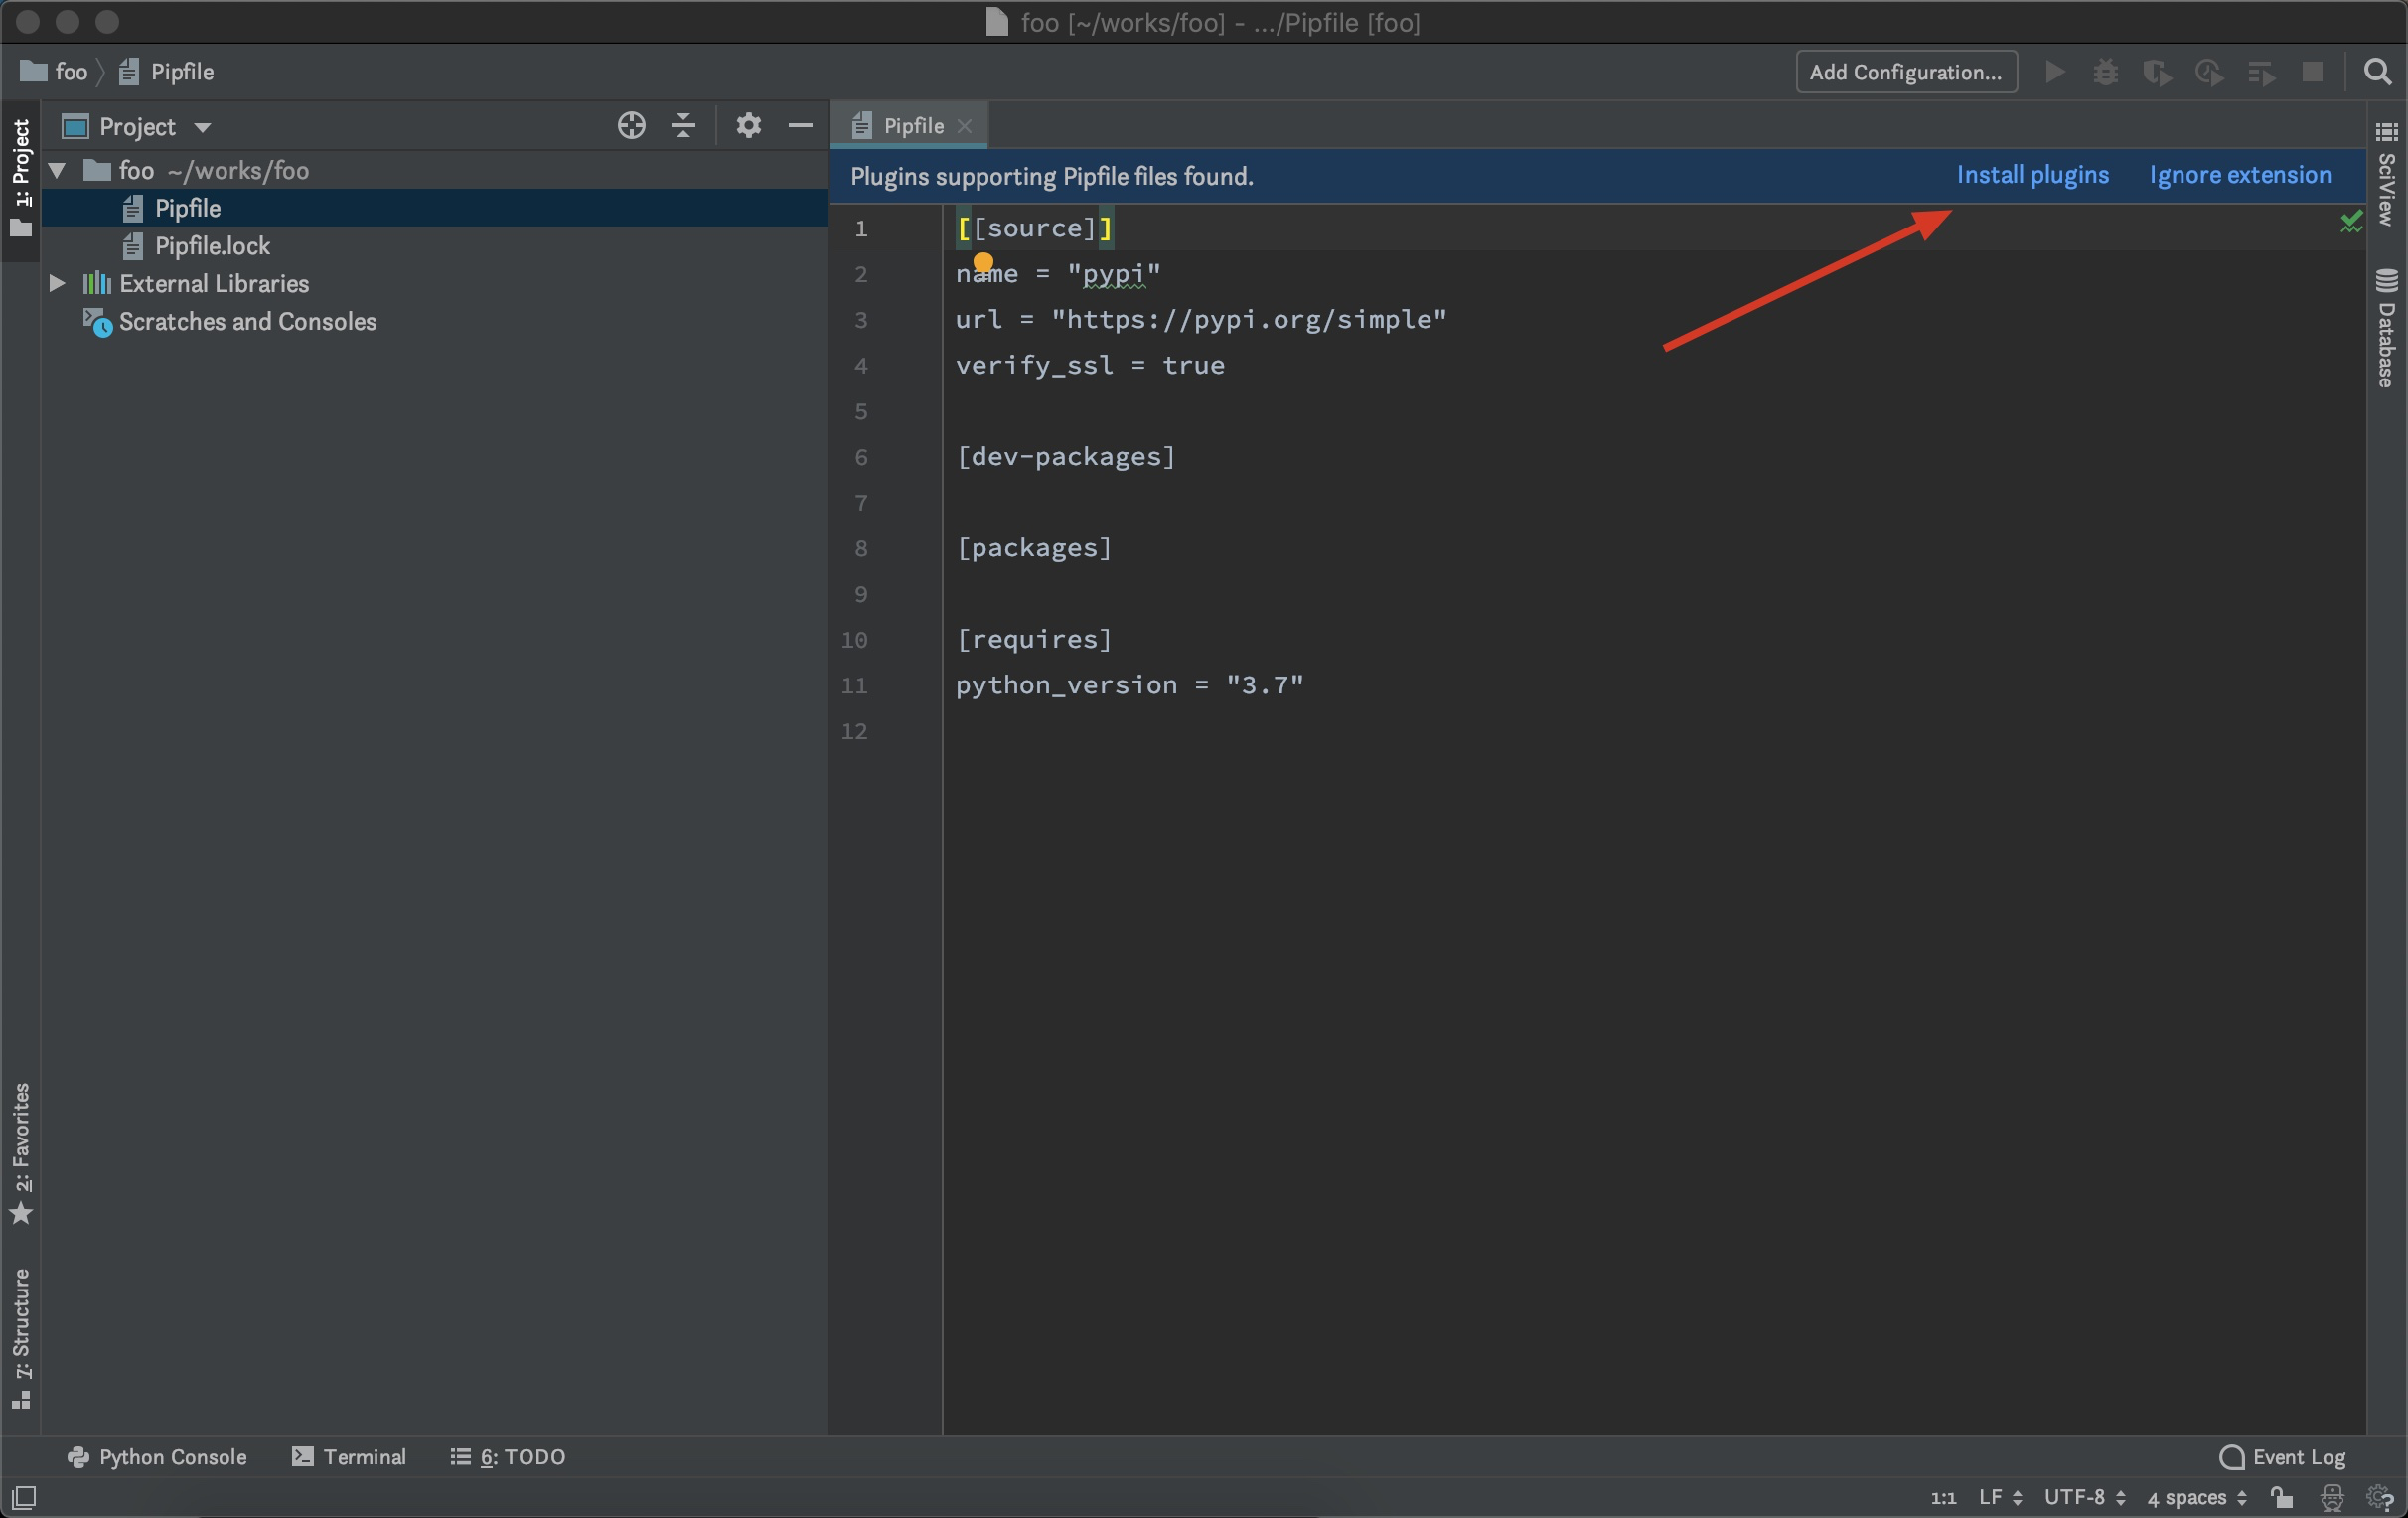Open the UTF-8 encoding selector

[2084, 1497]
